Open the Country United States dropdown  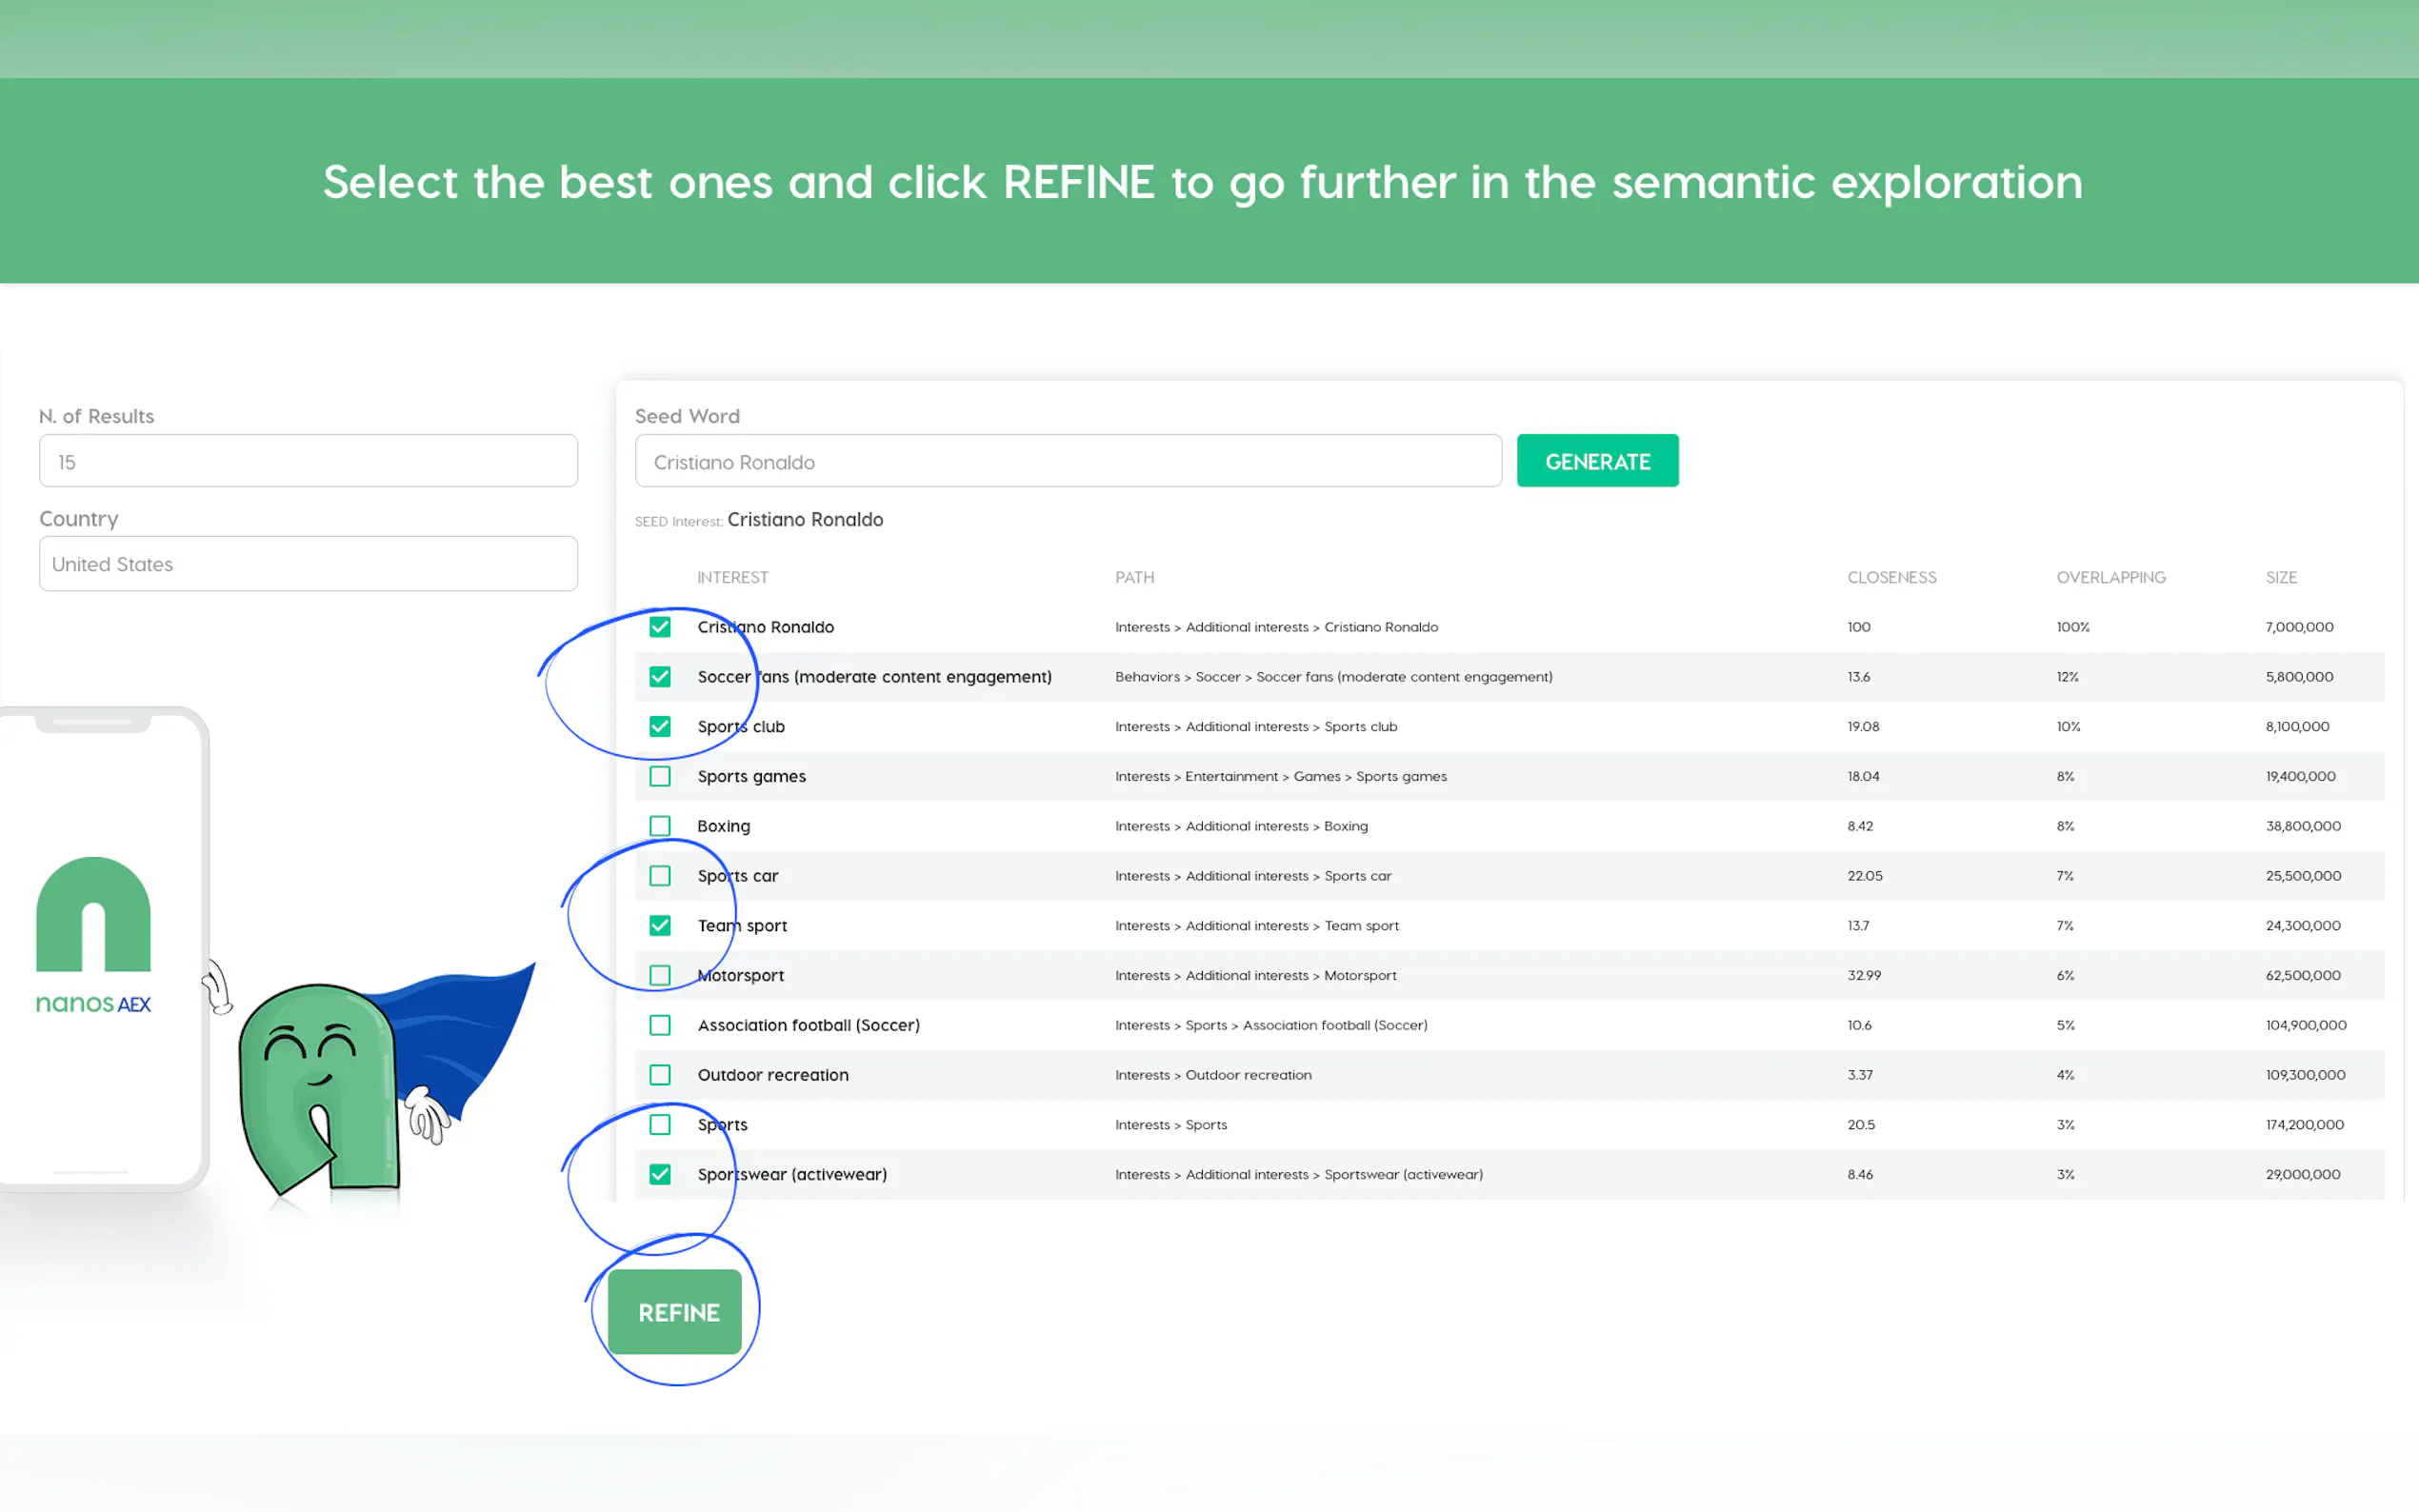tap(308, 564)
